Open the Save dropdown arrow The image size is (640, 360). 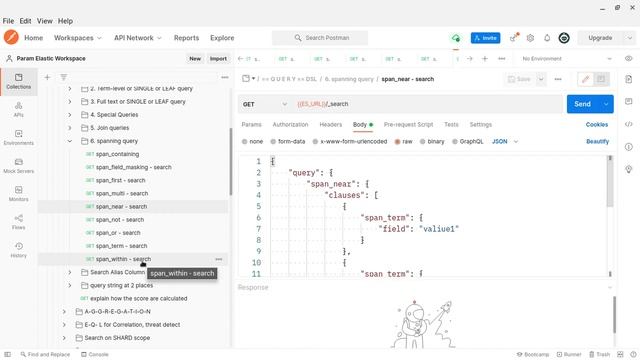pos(541,79)
